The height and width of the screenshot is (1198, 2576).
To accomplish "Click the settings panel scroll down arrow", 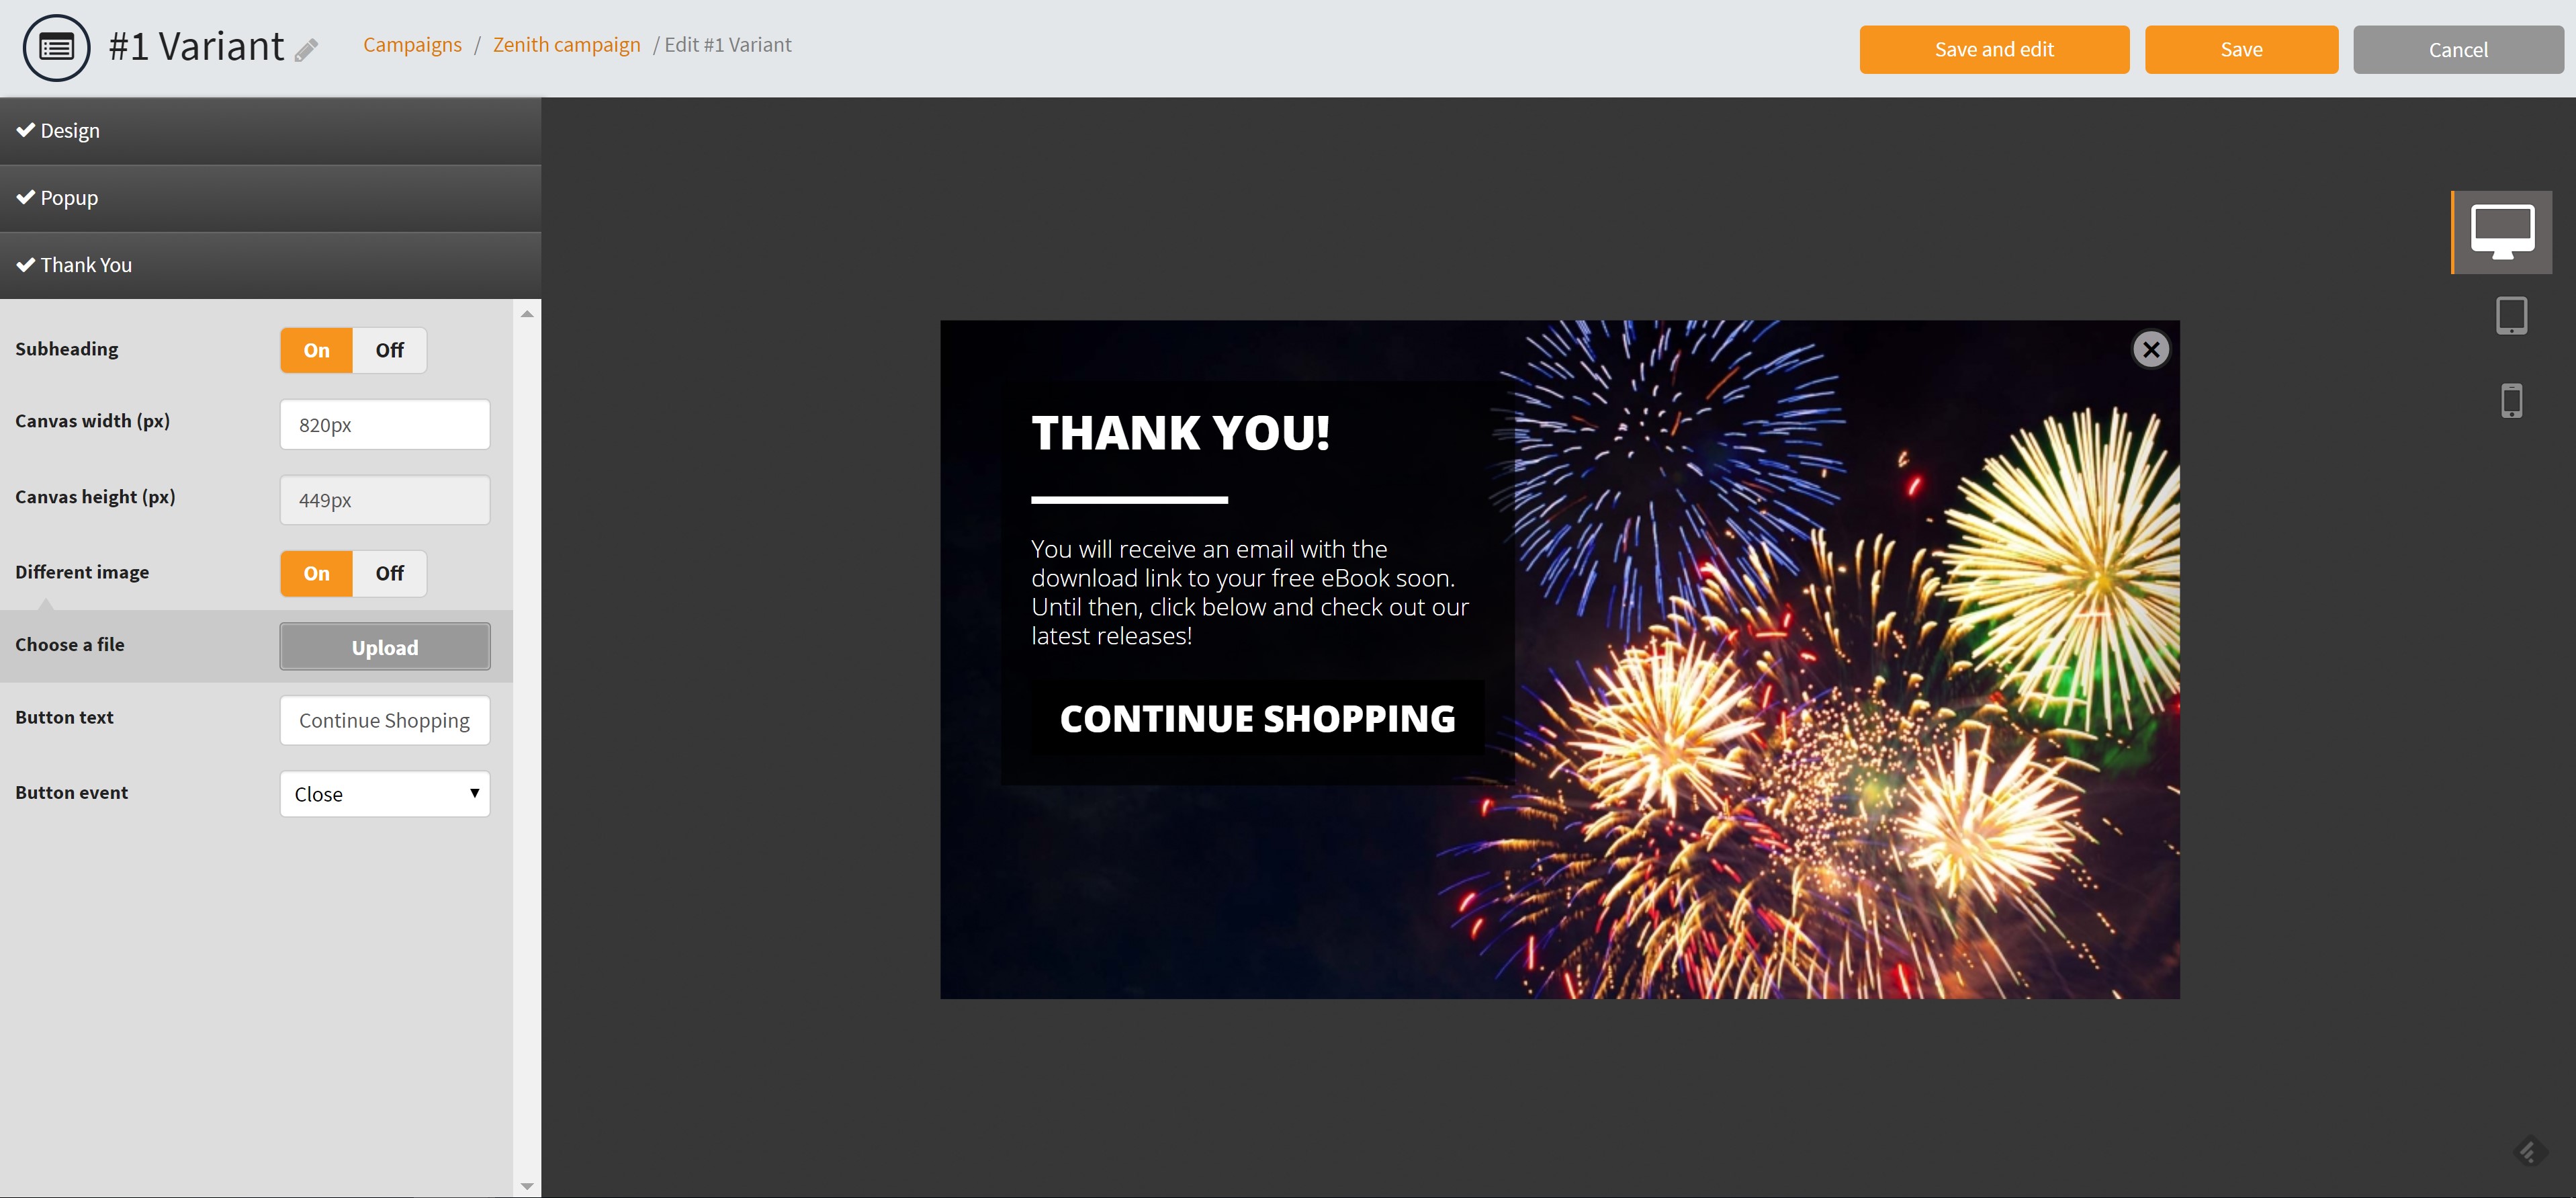I will (527, 1186).
